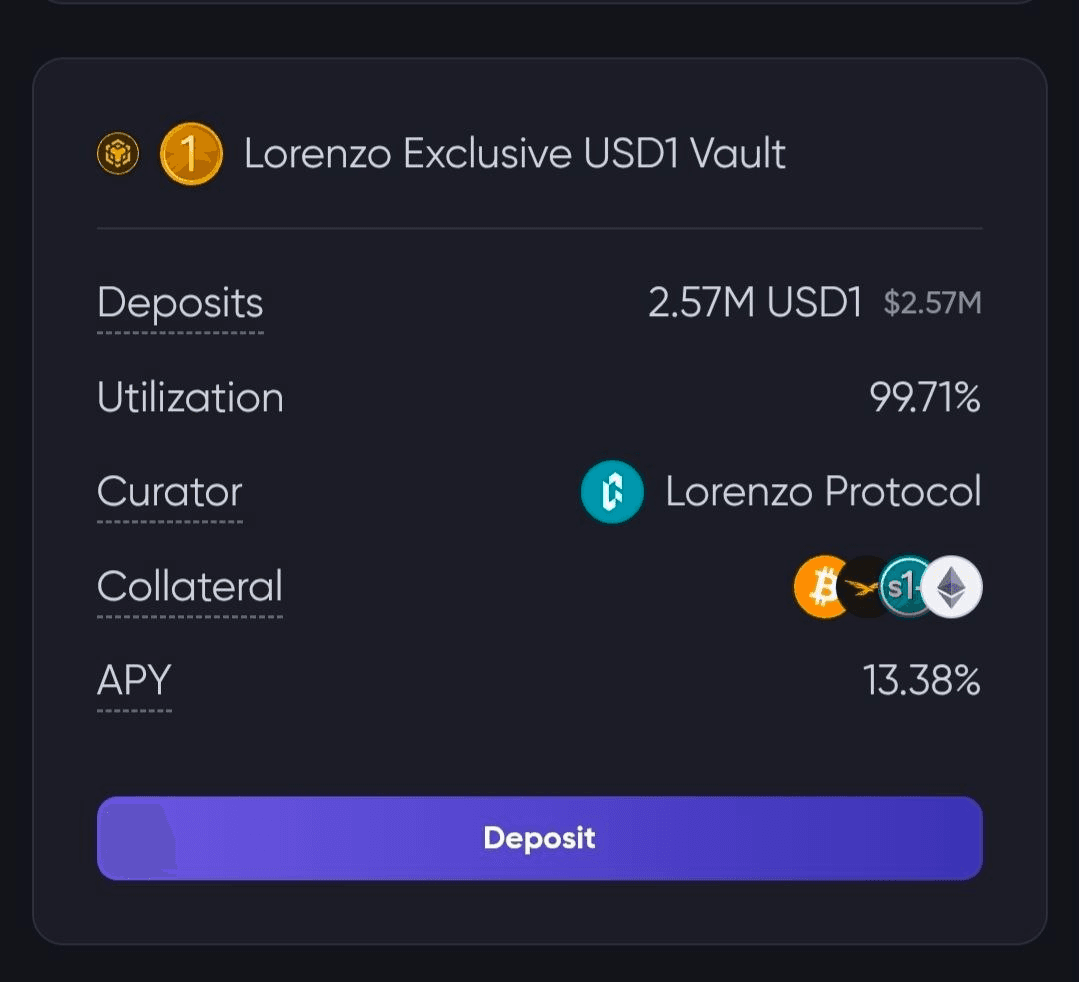This screenshot has height=982, width=1079.
Task: Click the APY label with dotted underline
Action: pos(134,681)
